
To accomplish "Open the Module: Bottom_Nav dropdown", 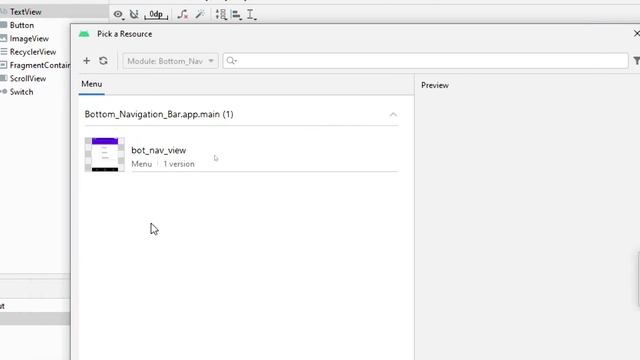I will click(x=170, y=61).
